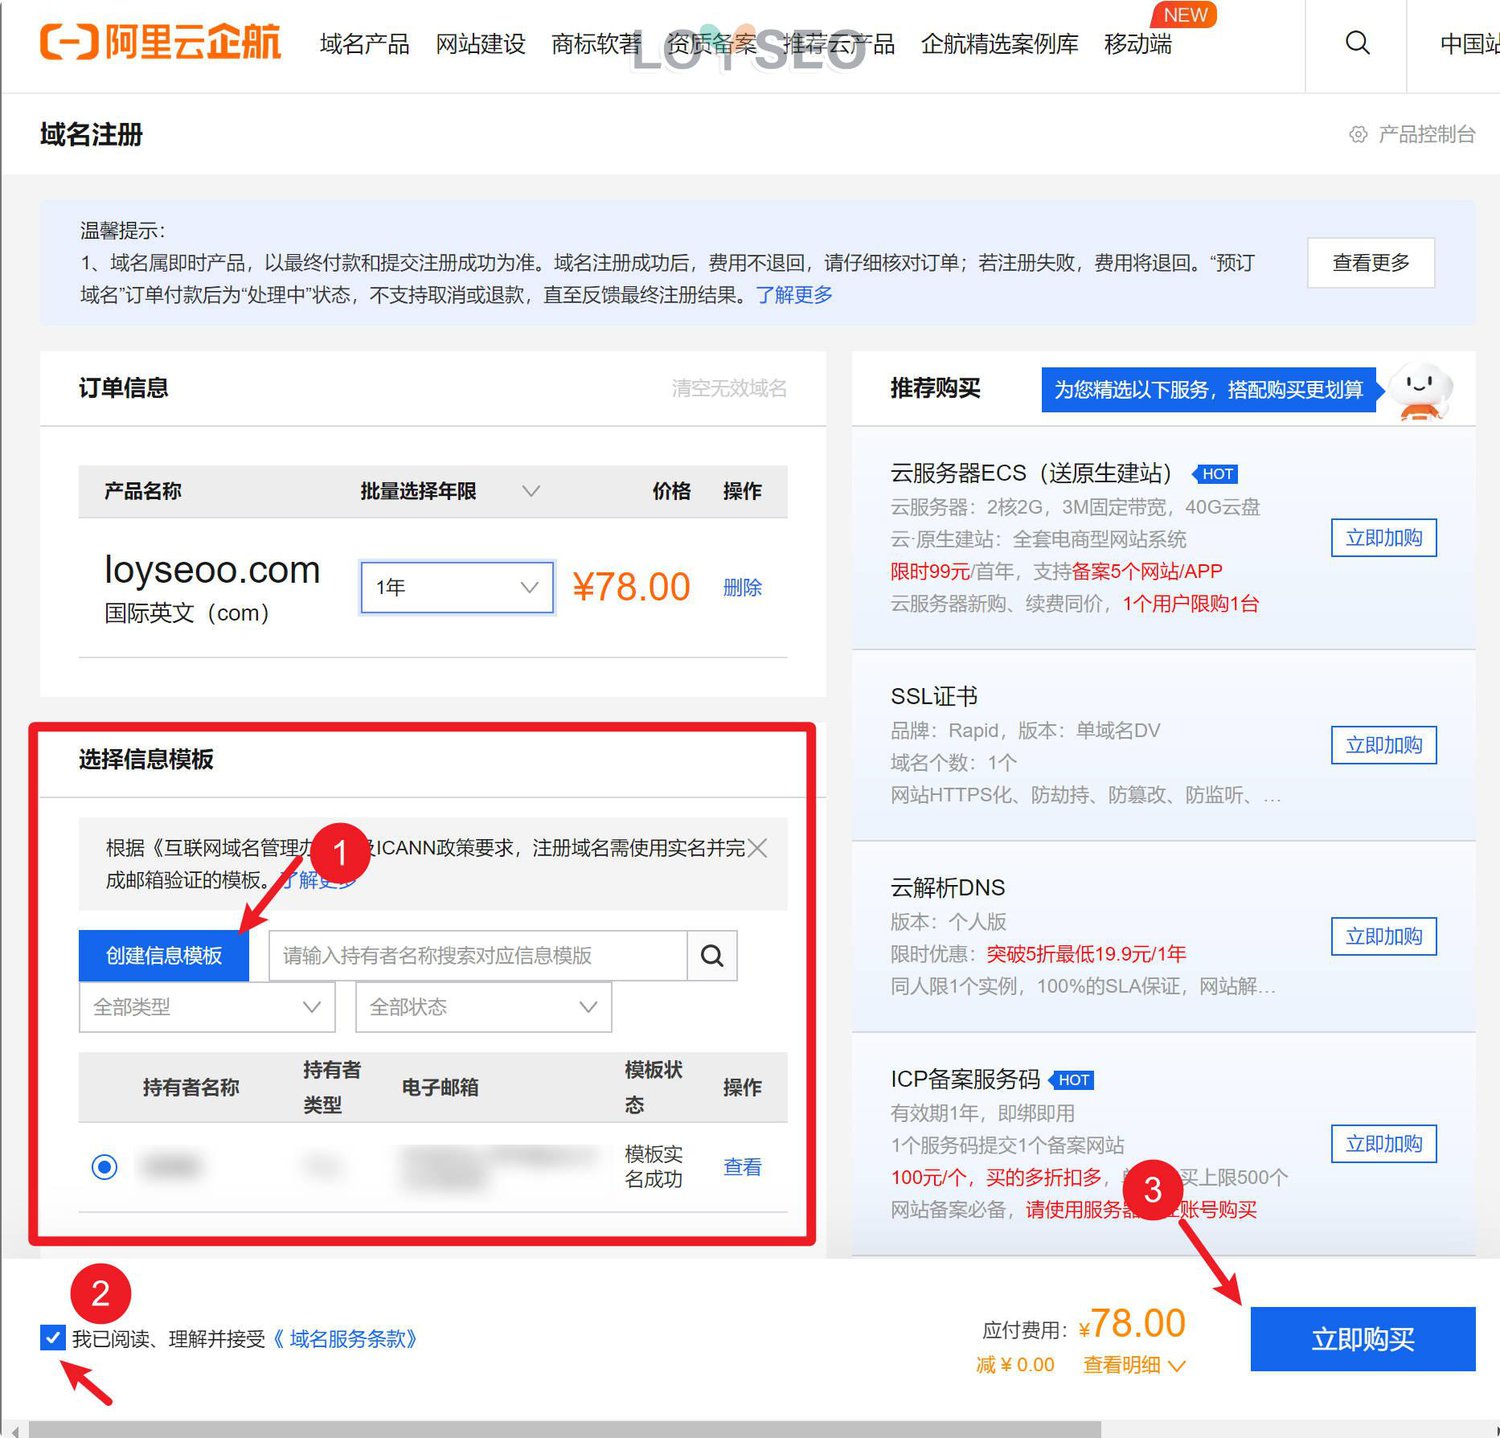The height and width of the screenshot is (1438, 1500).
Task: Click the NEW badge above 移动端
Action: point(1185,15)
